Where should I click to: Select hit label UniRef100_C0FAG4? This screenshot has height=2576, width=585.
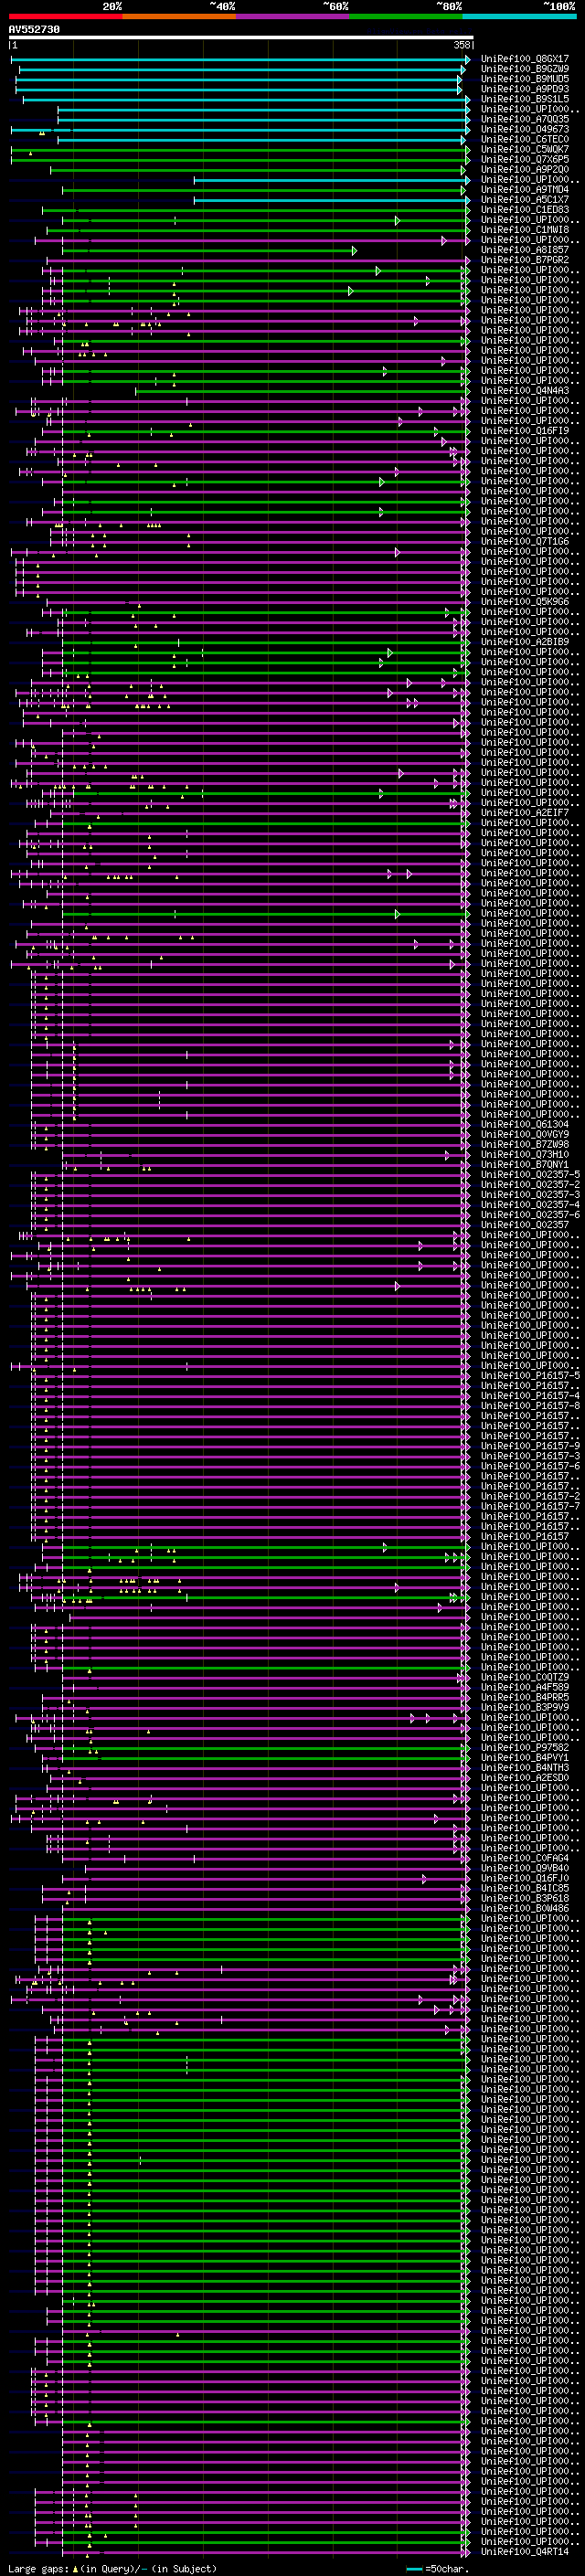525,1858
